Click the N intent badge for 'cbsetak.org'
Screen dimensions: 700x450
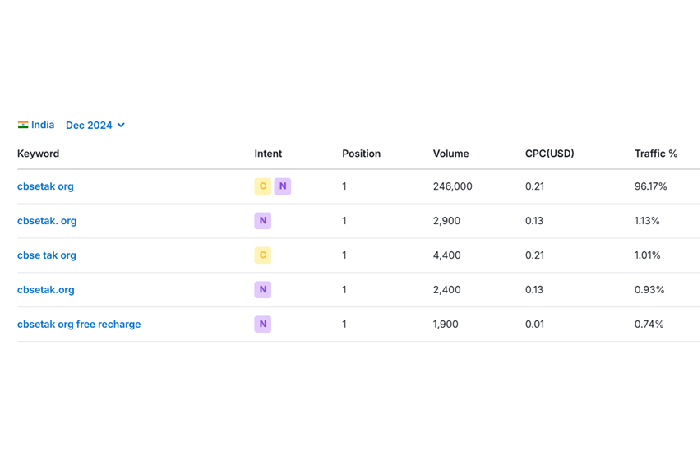coord(262,289)
